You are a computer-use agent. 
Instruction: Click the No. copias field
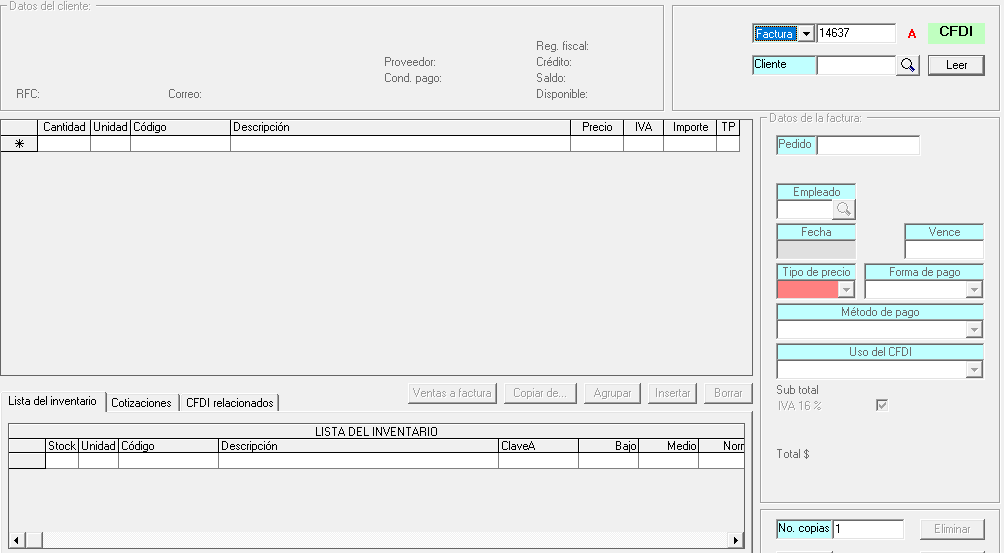[867, 528]
